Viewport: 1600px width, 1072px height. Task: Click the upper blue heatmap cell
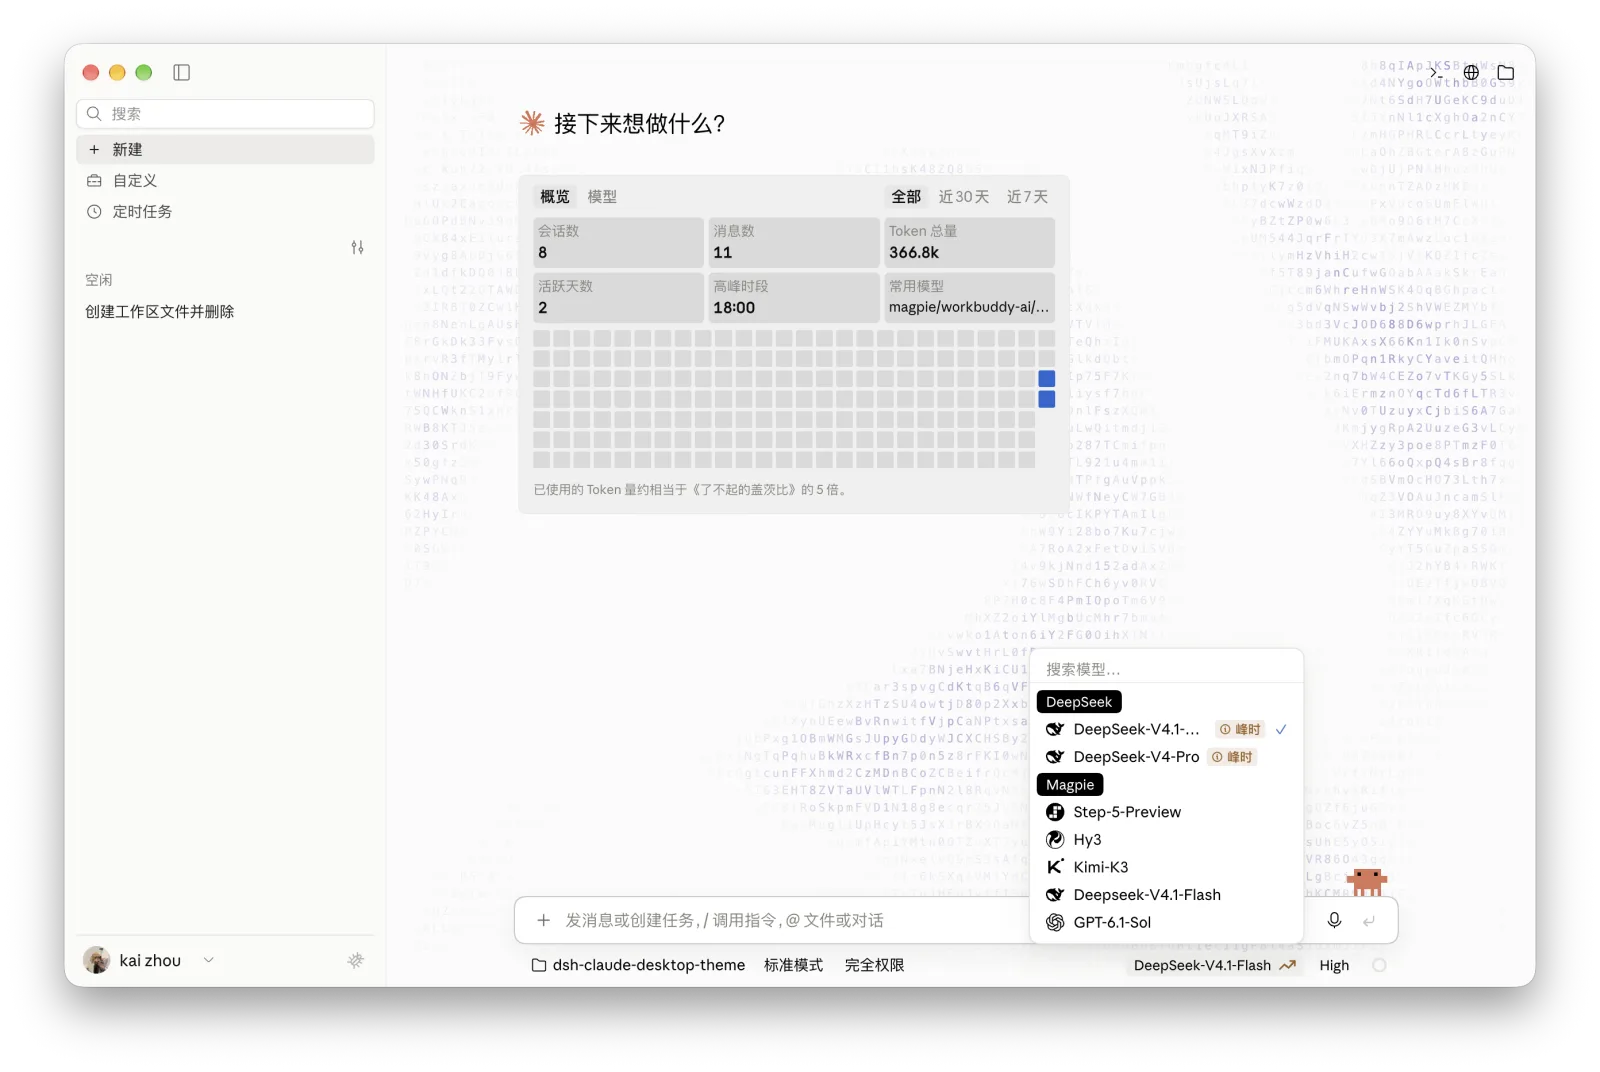(1047, 378)
